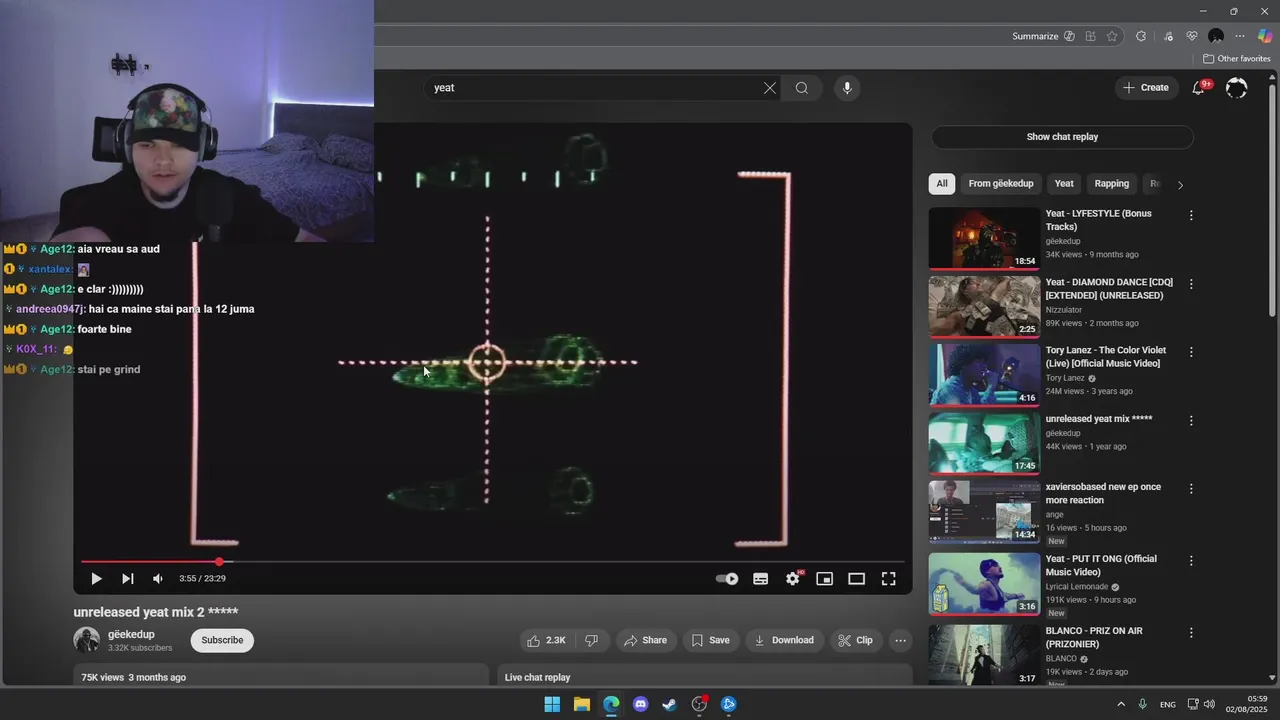Select the All filter chip
The width and height of the screenshot is (1280, 720).
pos(942,184)
